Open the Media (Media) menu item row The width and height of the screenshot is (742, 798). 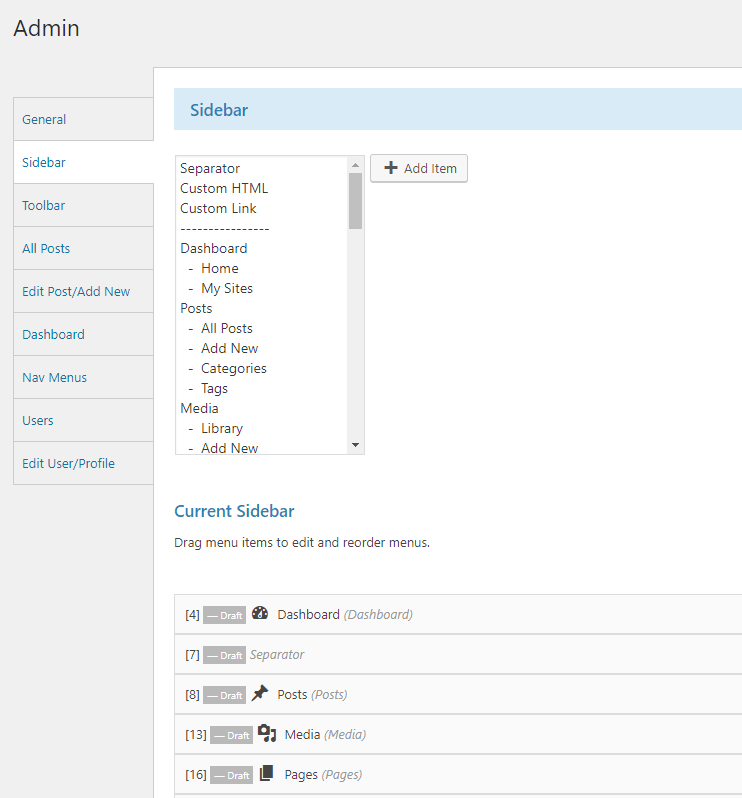(x=458, y=734)
